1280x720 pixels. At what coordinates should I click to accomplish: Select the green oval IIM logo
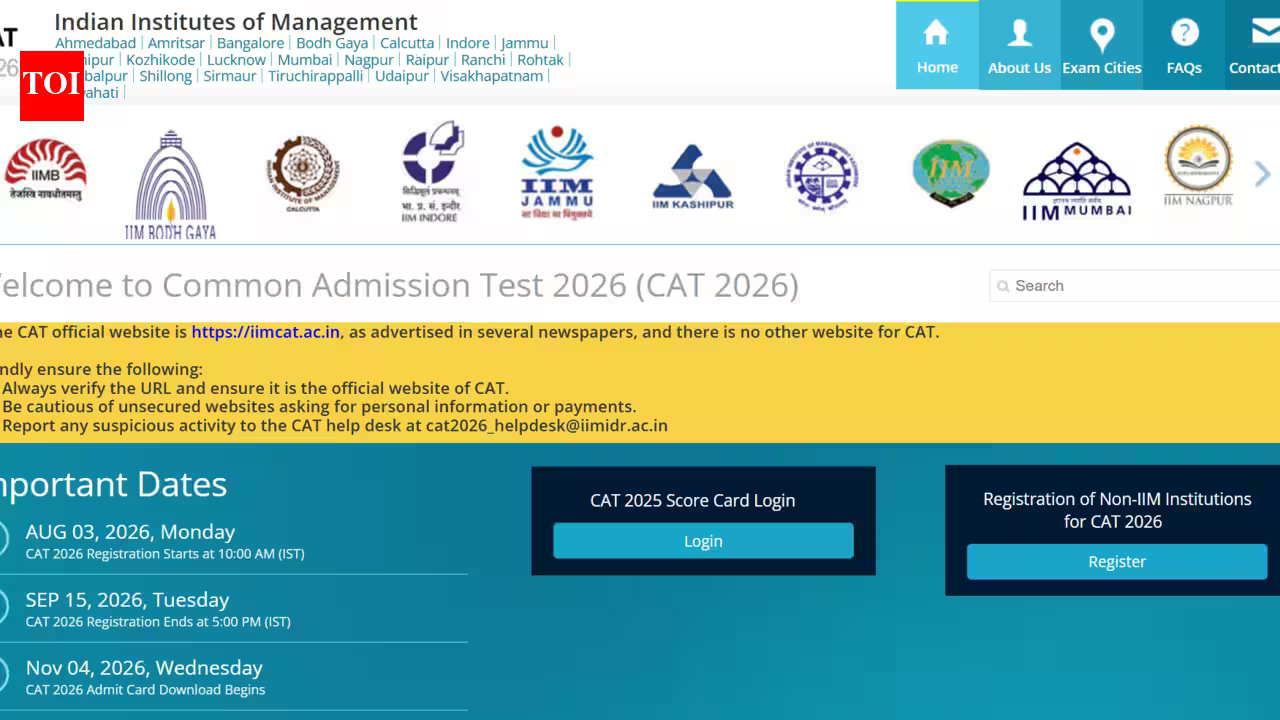pyautogui.click(x=950, y=173)
